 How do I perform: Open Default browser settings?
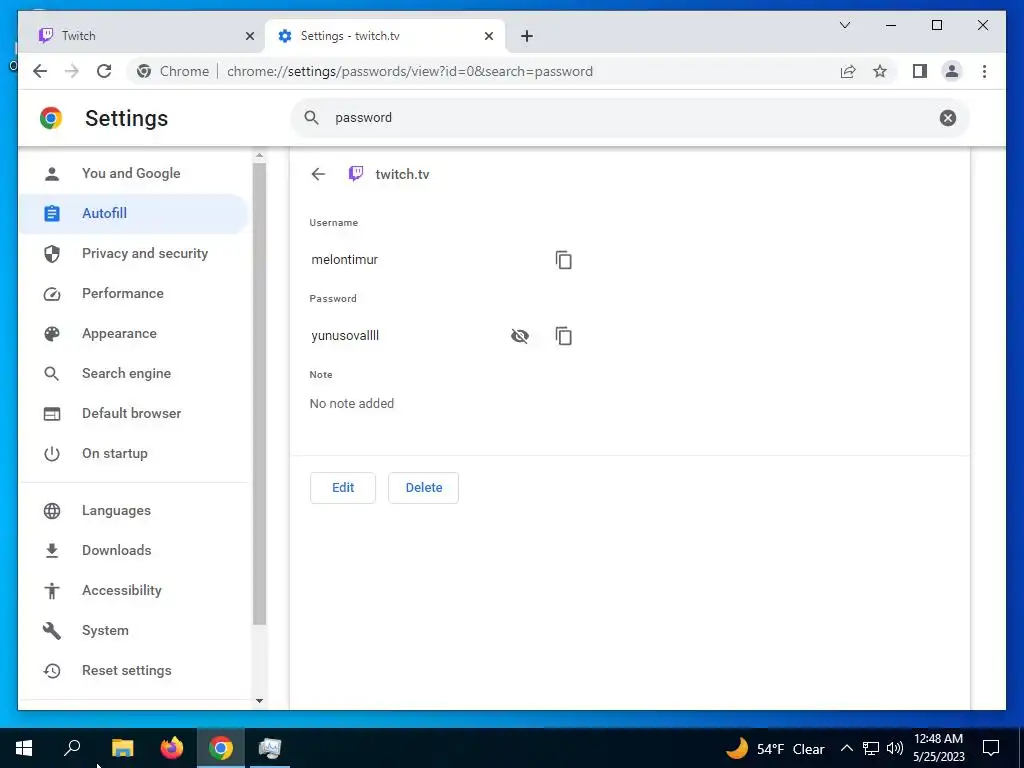click(133, 413)
